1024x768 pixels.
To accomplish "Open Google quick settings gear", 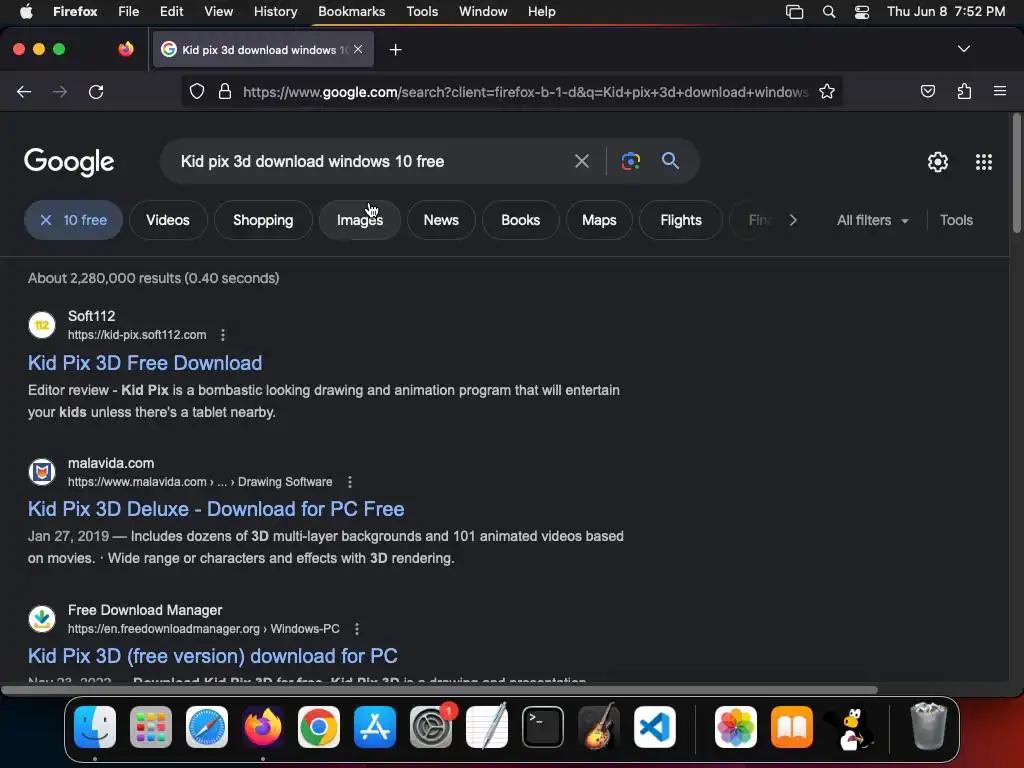I will pyautogui.click(x=938, y=162).
